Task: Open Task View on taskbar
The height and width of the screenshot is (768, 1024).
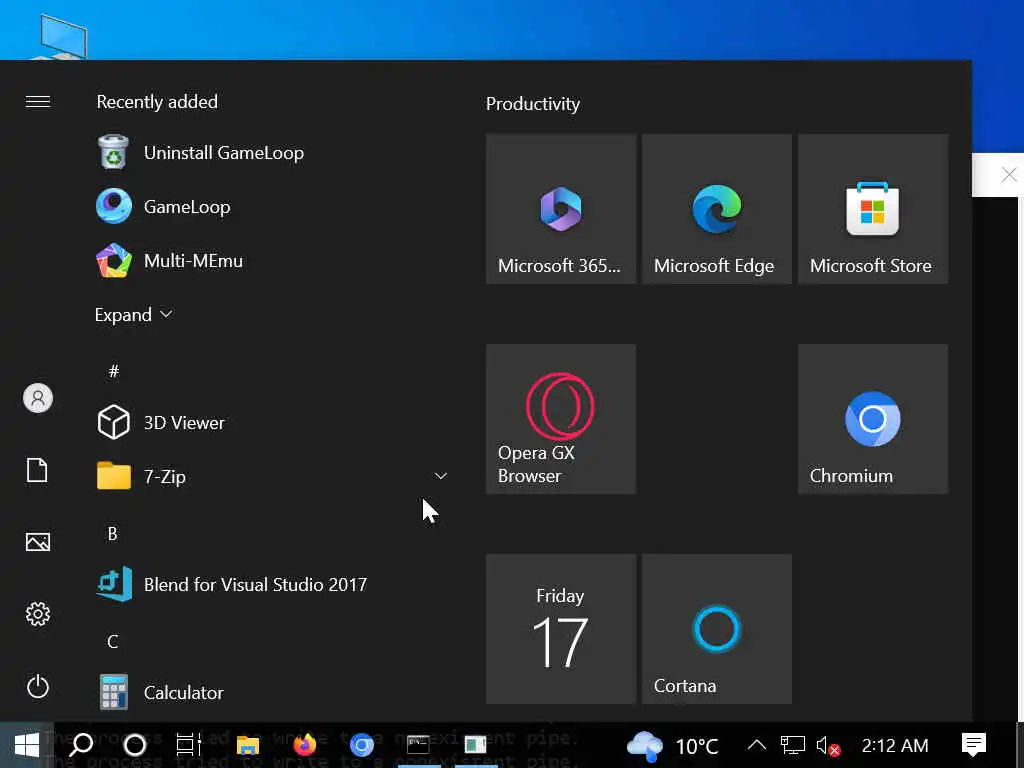Action: pyautogui.click(x=189, y=745)
